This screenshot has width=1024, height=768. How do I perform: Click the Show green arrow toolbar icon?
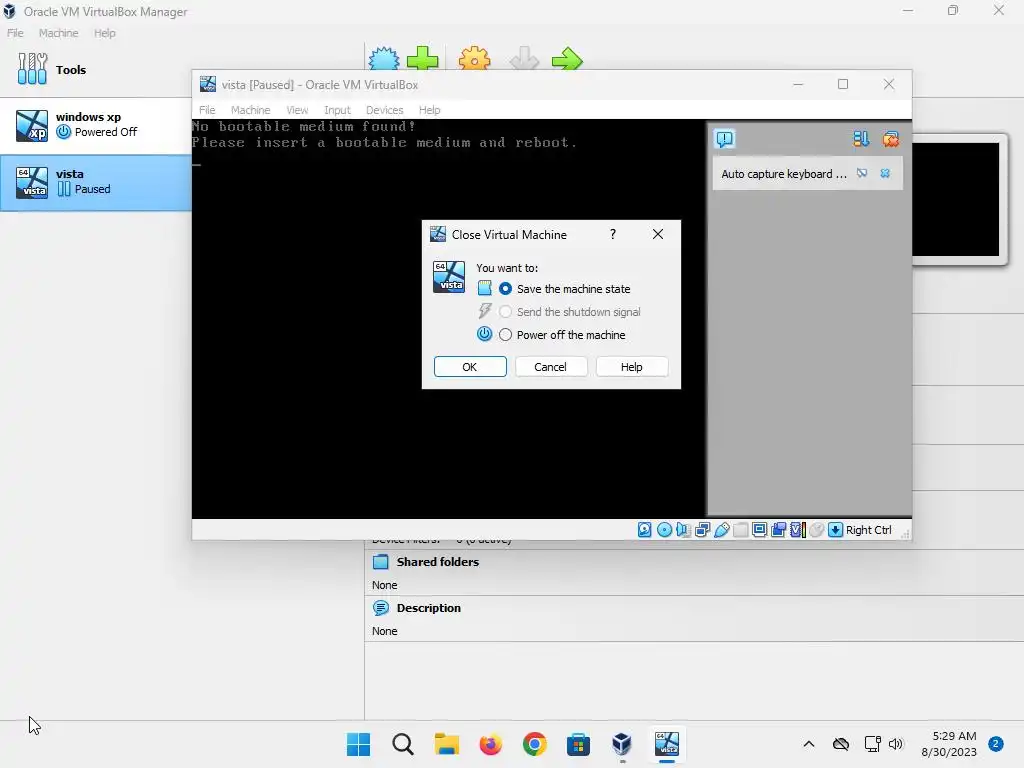point(566,59)
